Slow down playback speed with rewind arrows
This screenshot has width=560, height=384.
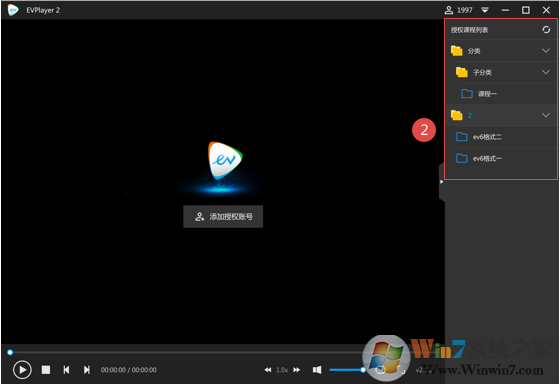(268, 370)
